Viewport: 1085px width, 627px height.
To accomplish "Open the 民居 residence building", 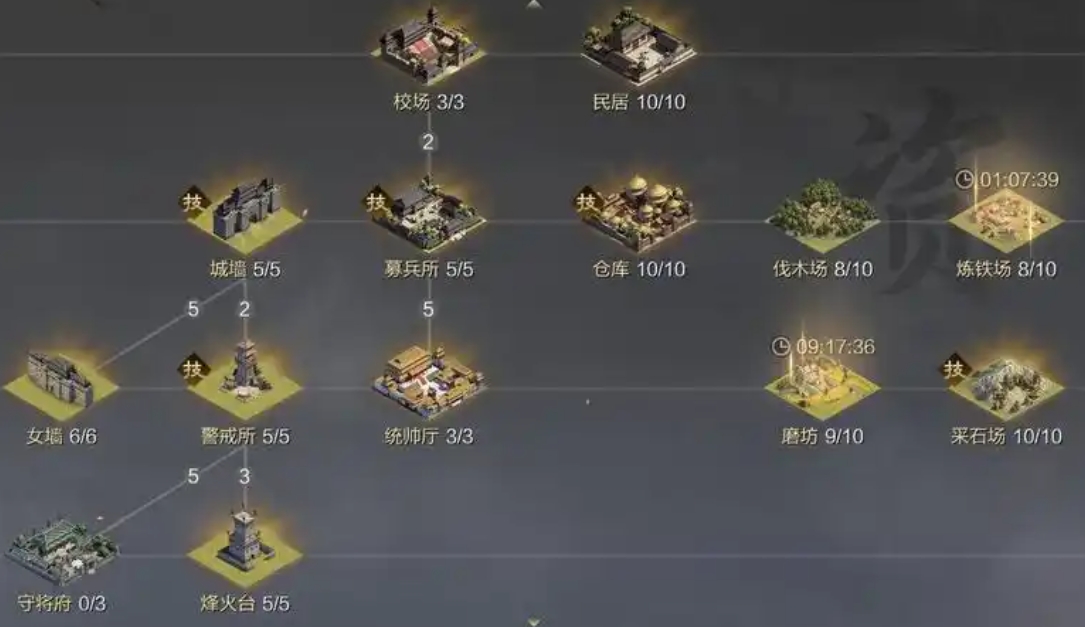I will tap(638, 47).
